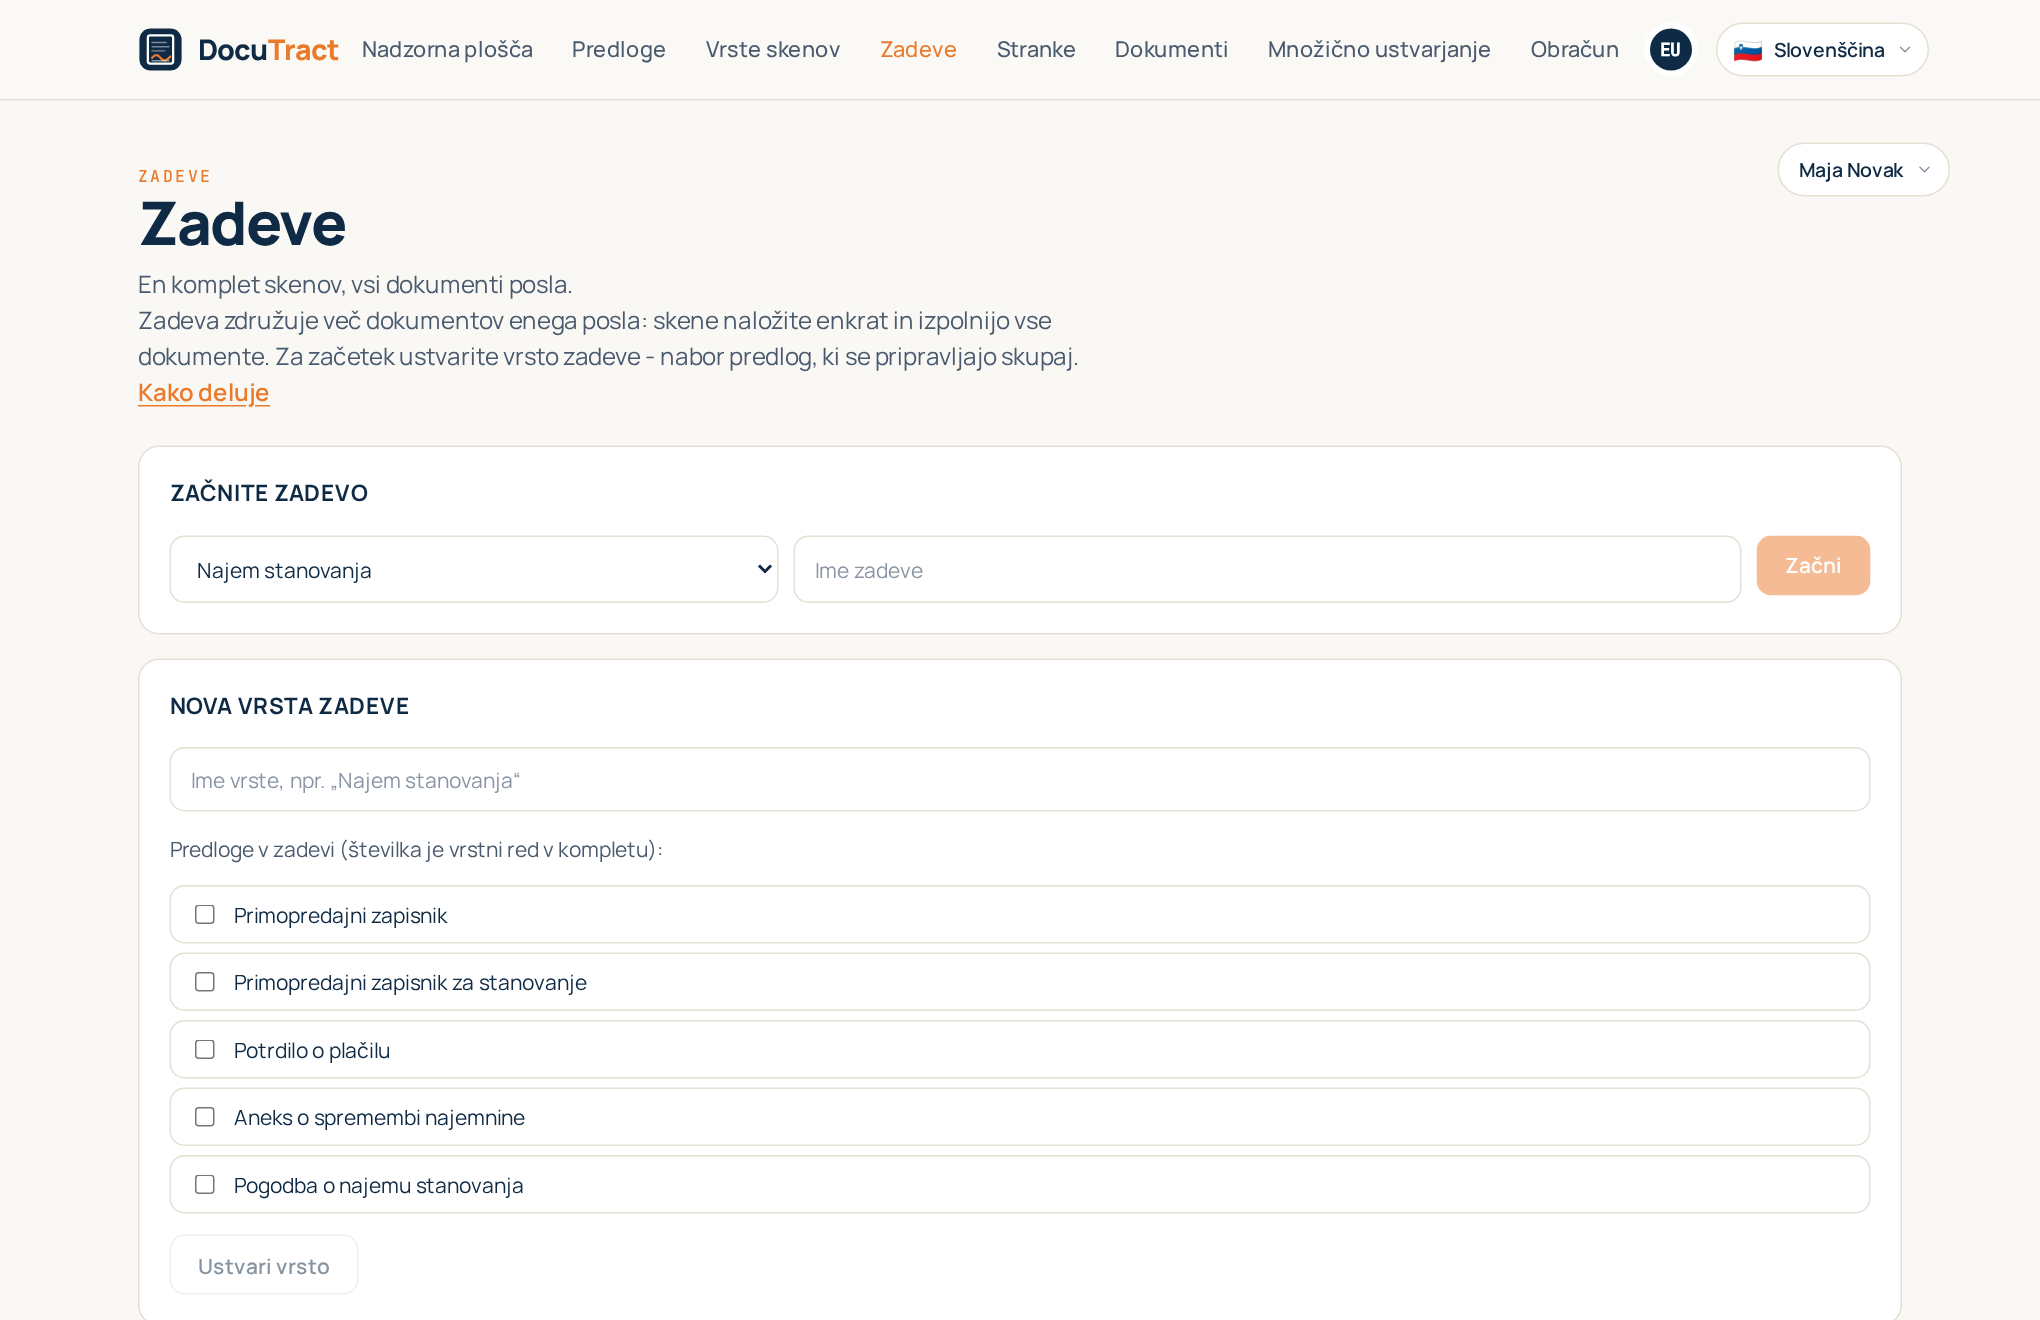Tick Primopredajni zapisnik za stanovanje checkbox
The width and height of the screenshot is (2040, 1320).
(x=204, y=982)
